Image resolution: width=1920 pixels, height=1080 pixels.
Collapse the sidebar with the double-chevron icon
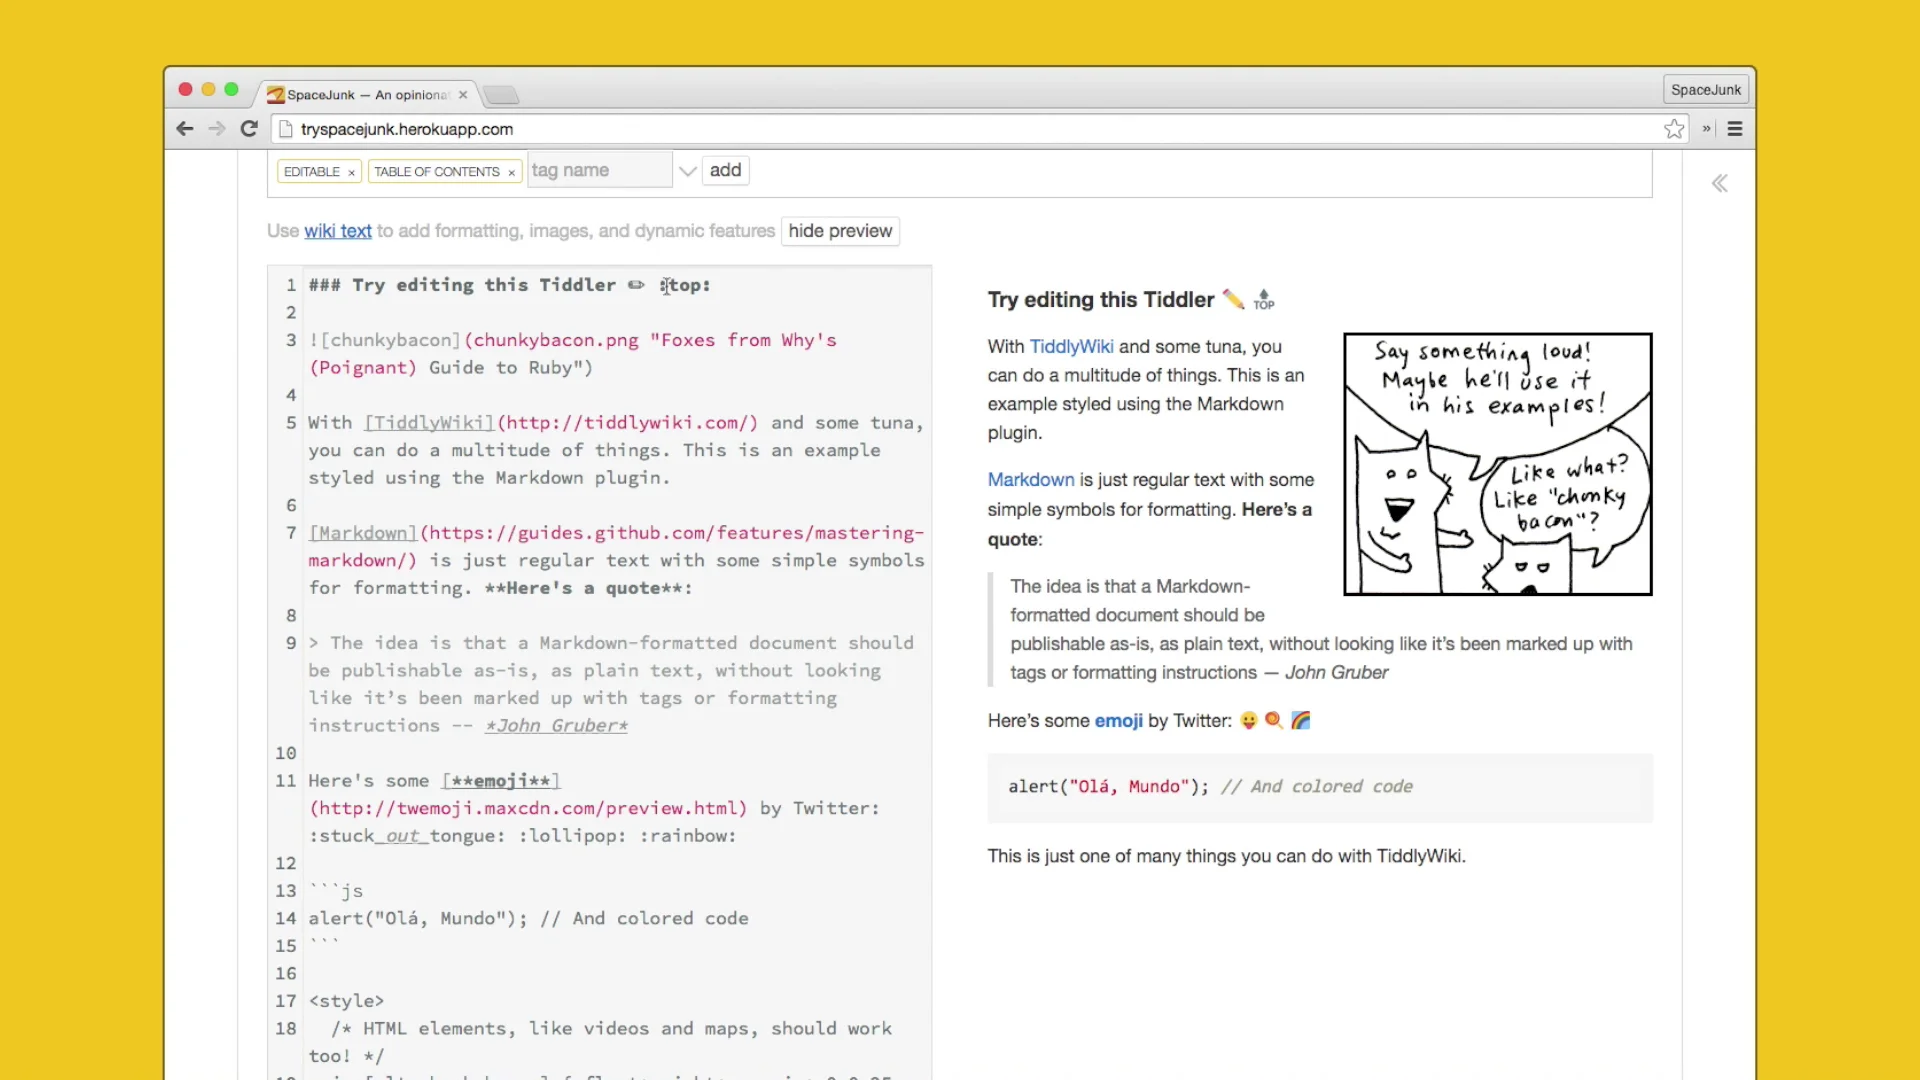coord(1720,183)
